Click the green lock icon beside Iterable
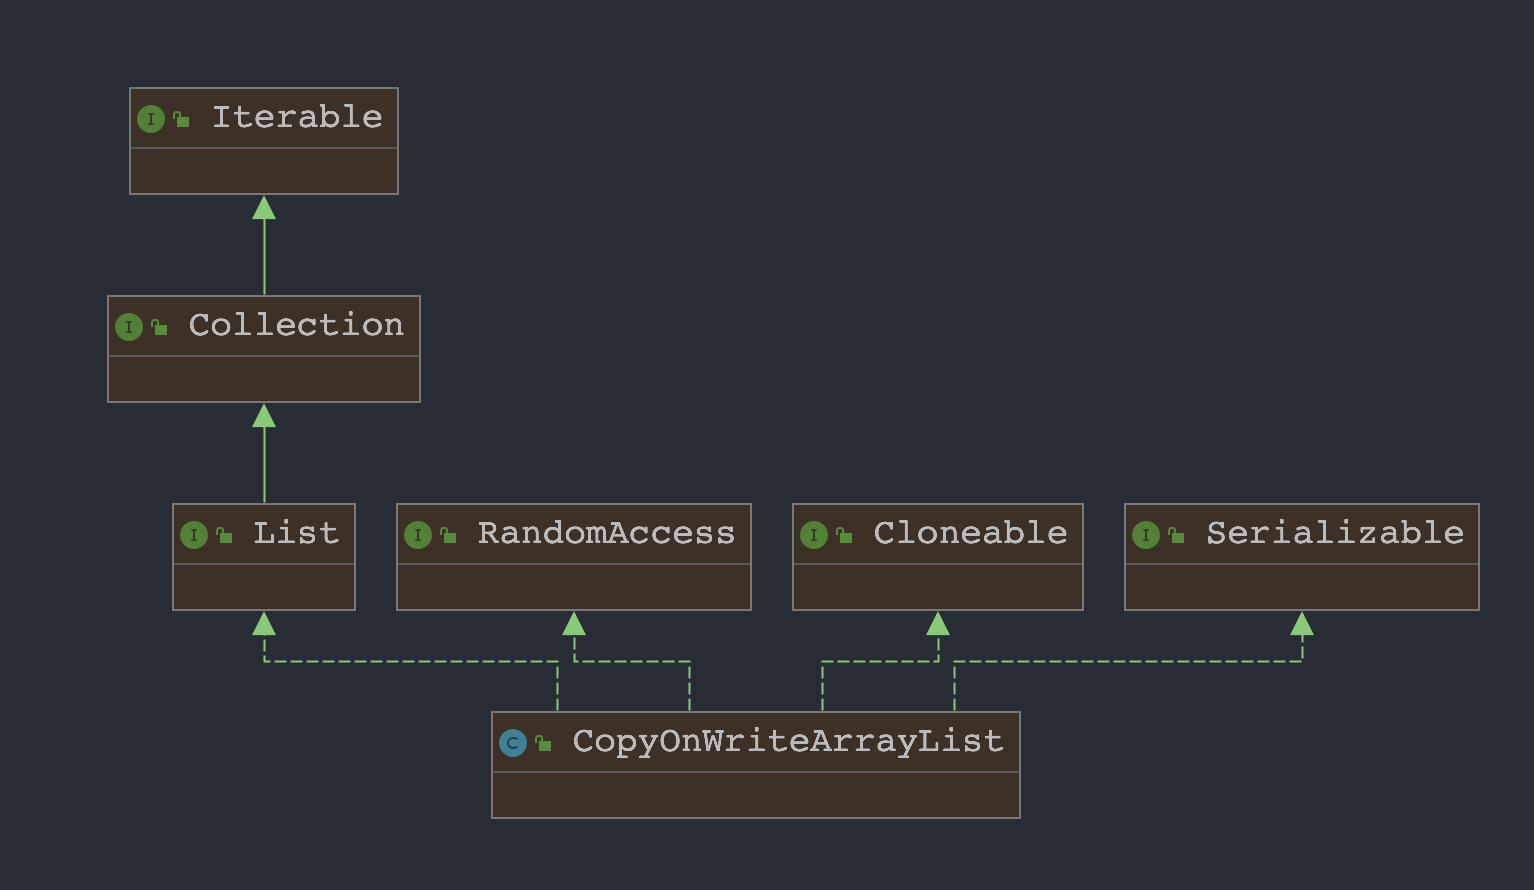The height and width of the screenshot is (890, 1534). (181, 119)
